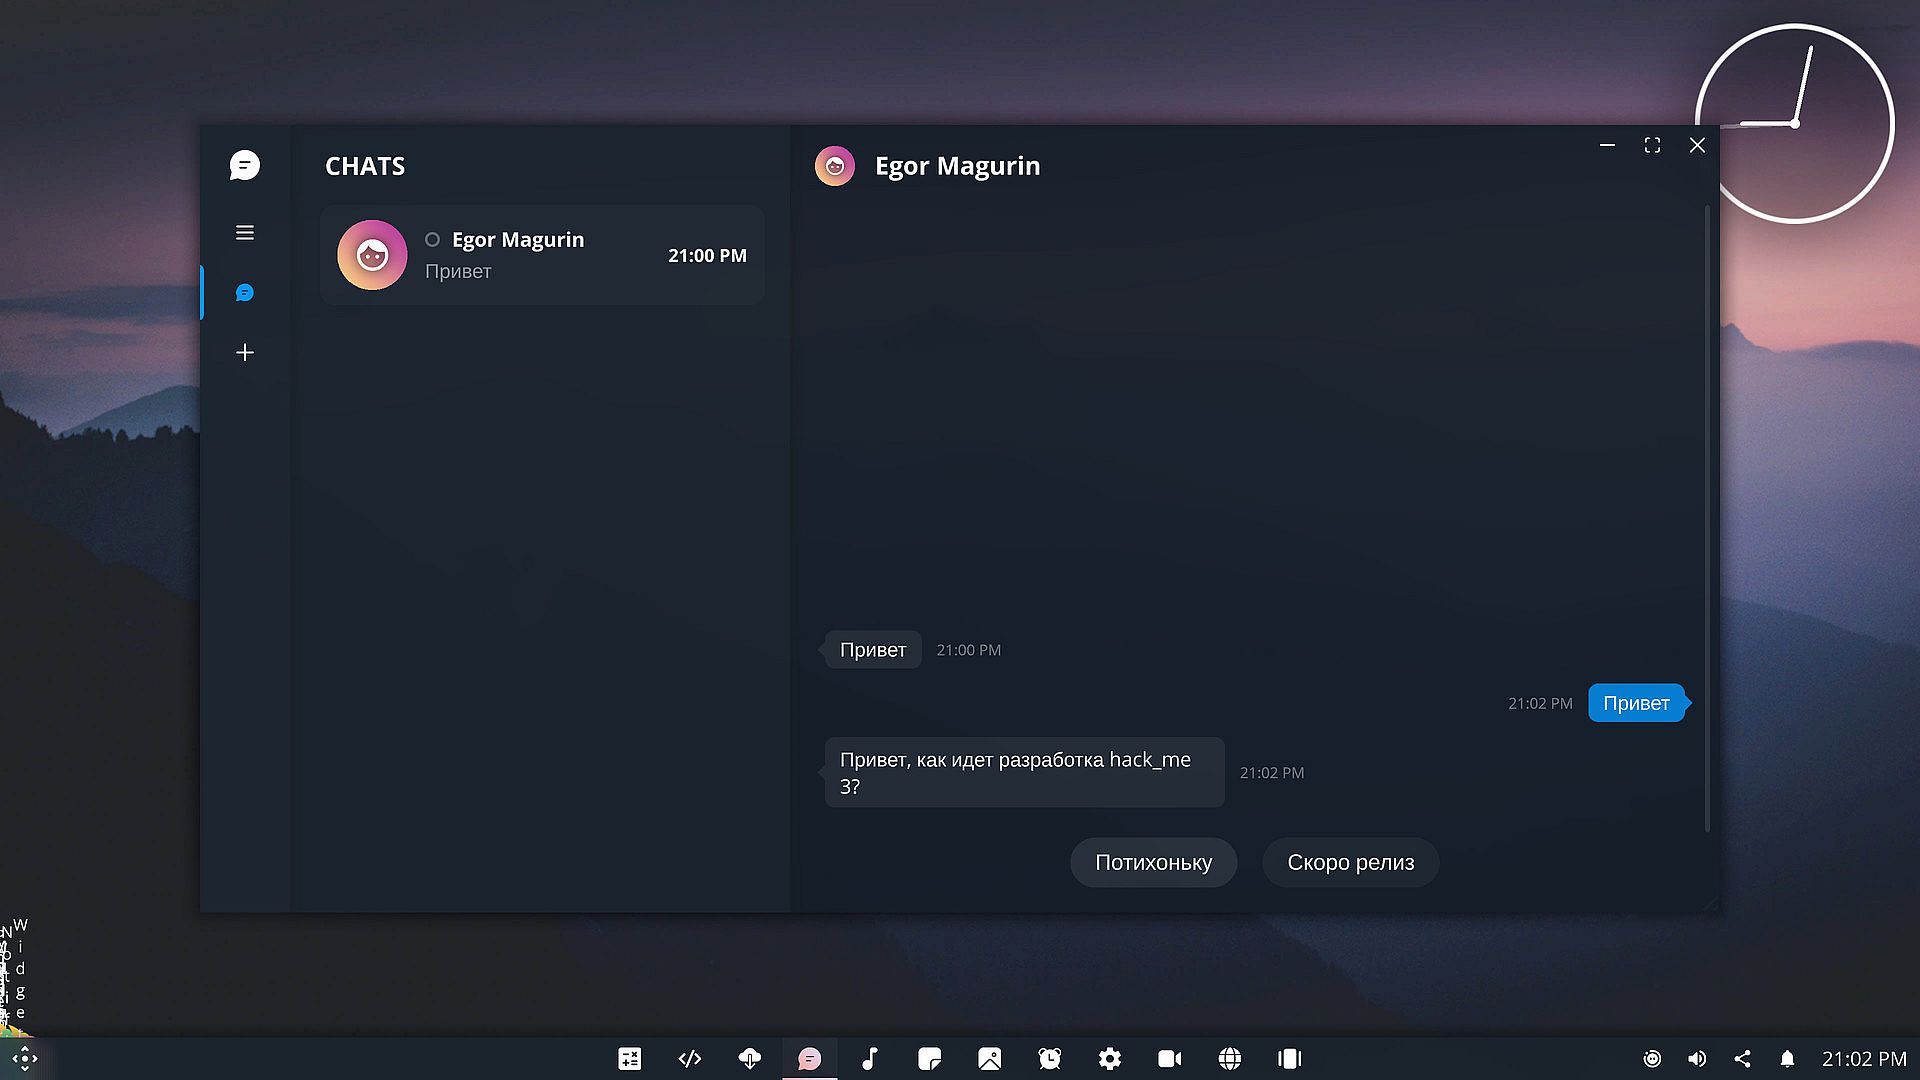Open the sticky notes app in dock

[930, 1059]
